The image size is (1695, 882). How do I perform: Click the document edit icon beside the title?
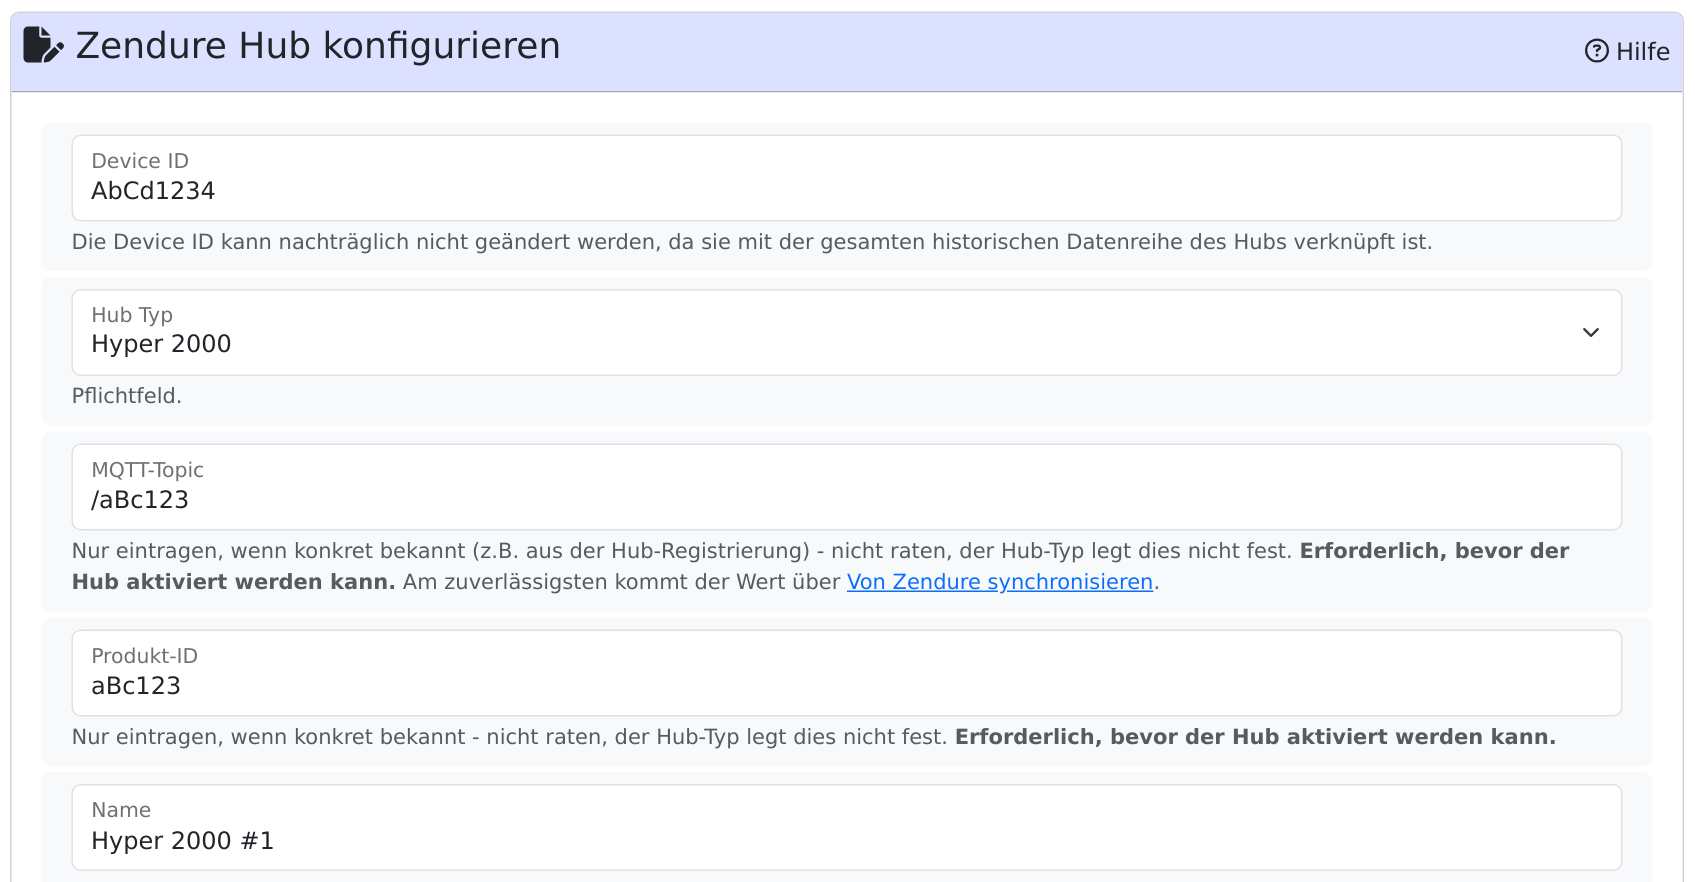(43, 45)
